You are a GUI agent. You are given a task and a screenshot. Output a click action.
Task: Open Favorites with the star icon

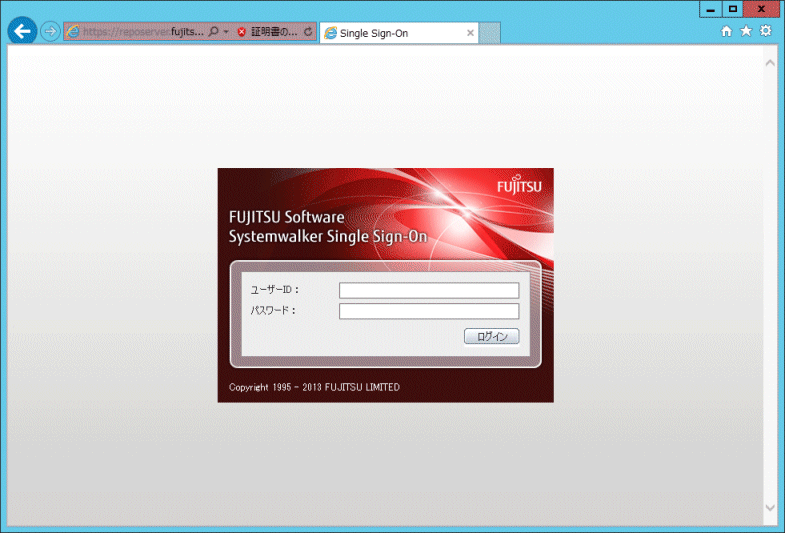746,31
